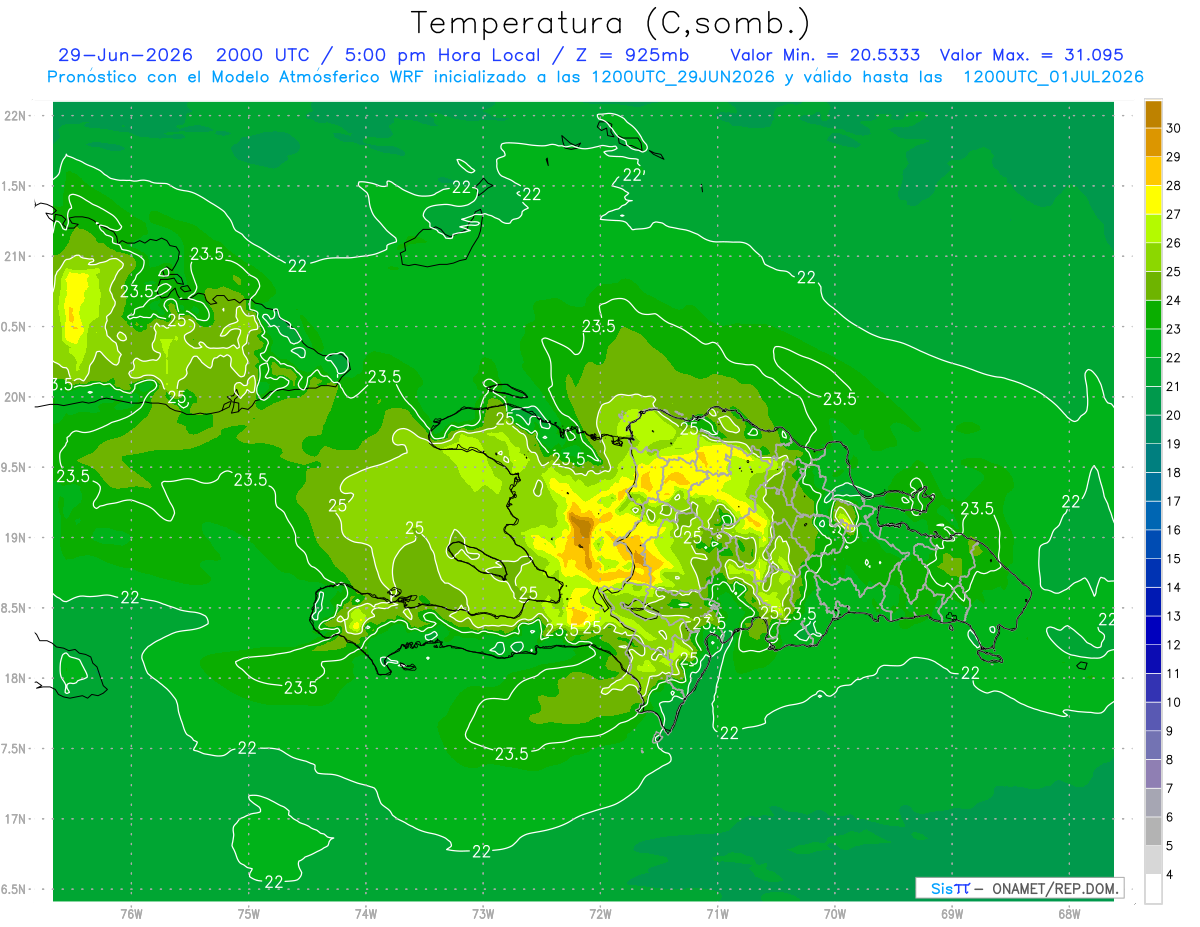The image size is (1200, 927).
Task: Click the yellow swatch between legend 27 and 28
Action: [1153, 200]
